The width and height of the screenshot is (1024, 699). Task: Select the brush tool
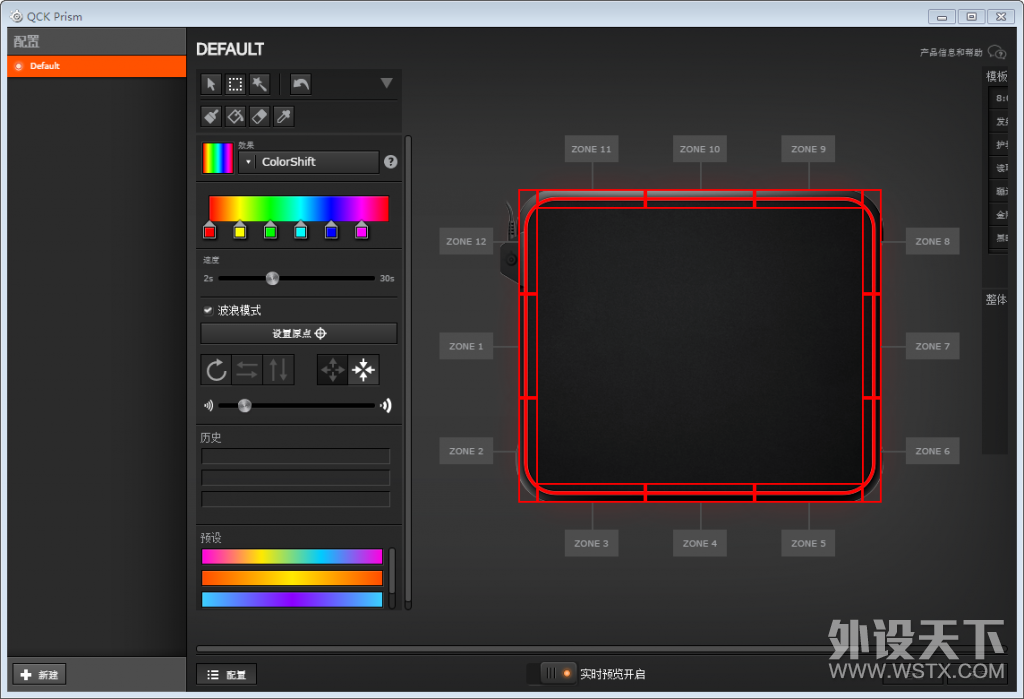tap(210, 116)
